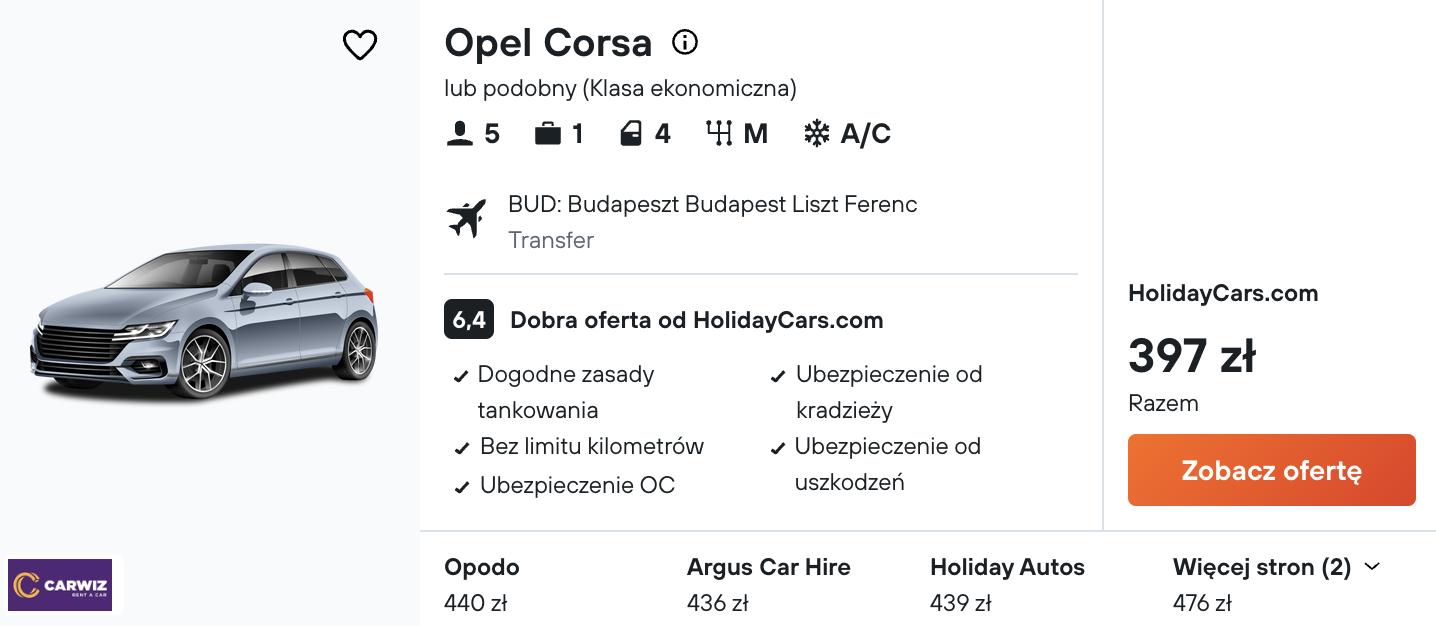Click the Opel Corsa title
This screenshot has width=1436, height=626.
(x=548, y=43)
